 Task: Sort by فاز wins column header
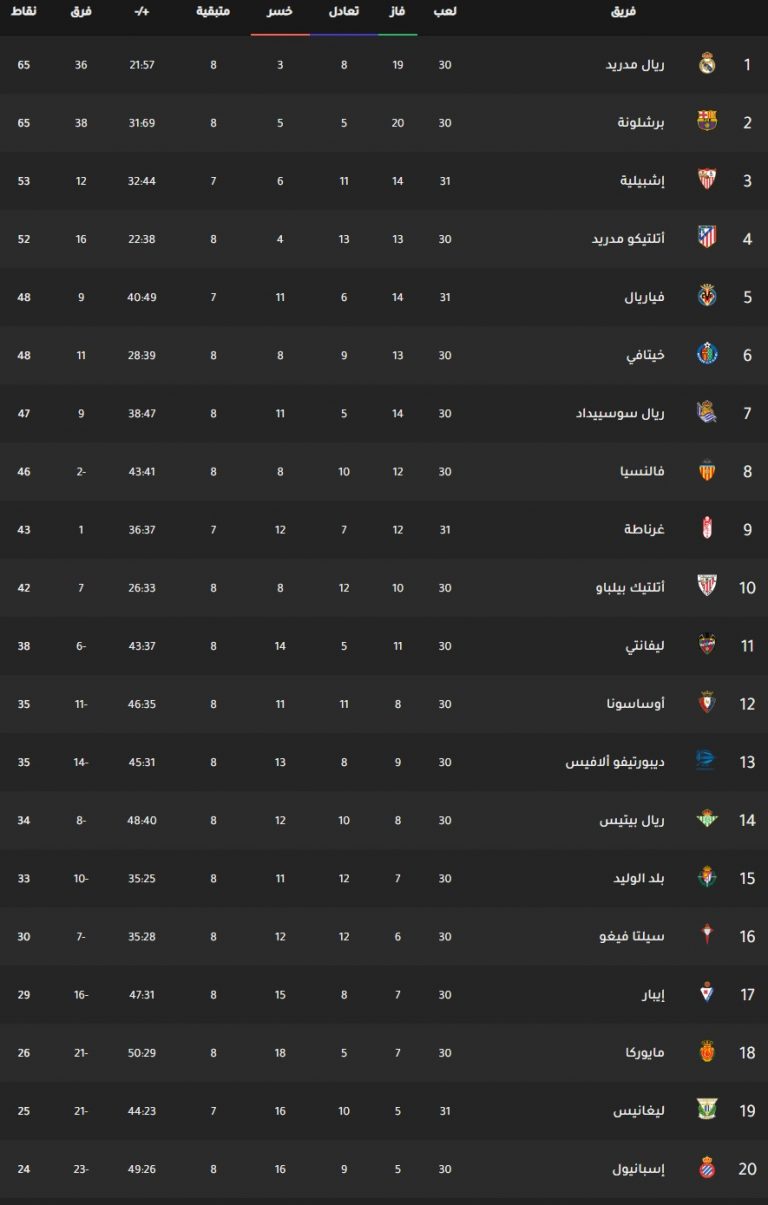tap(397, 12)
